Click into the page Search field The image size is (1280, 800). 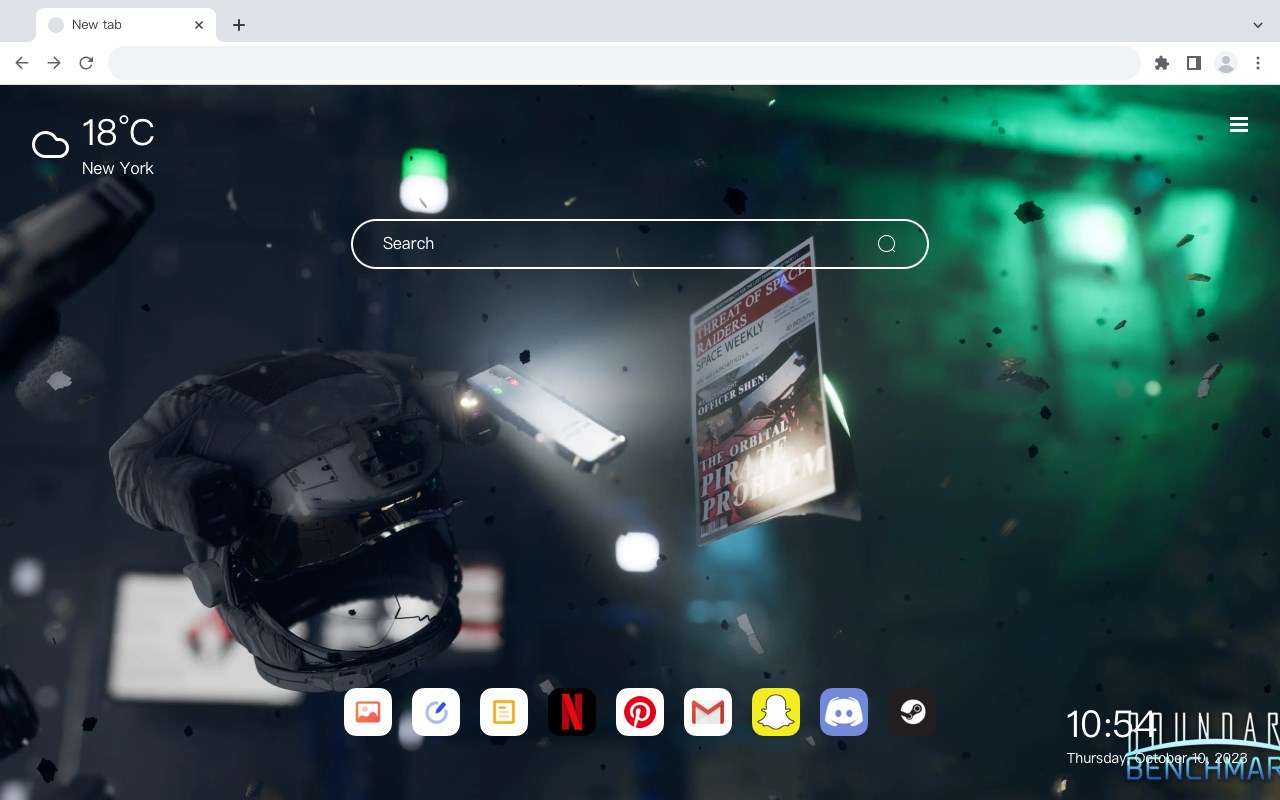(x=640, y=244)
